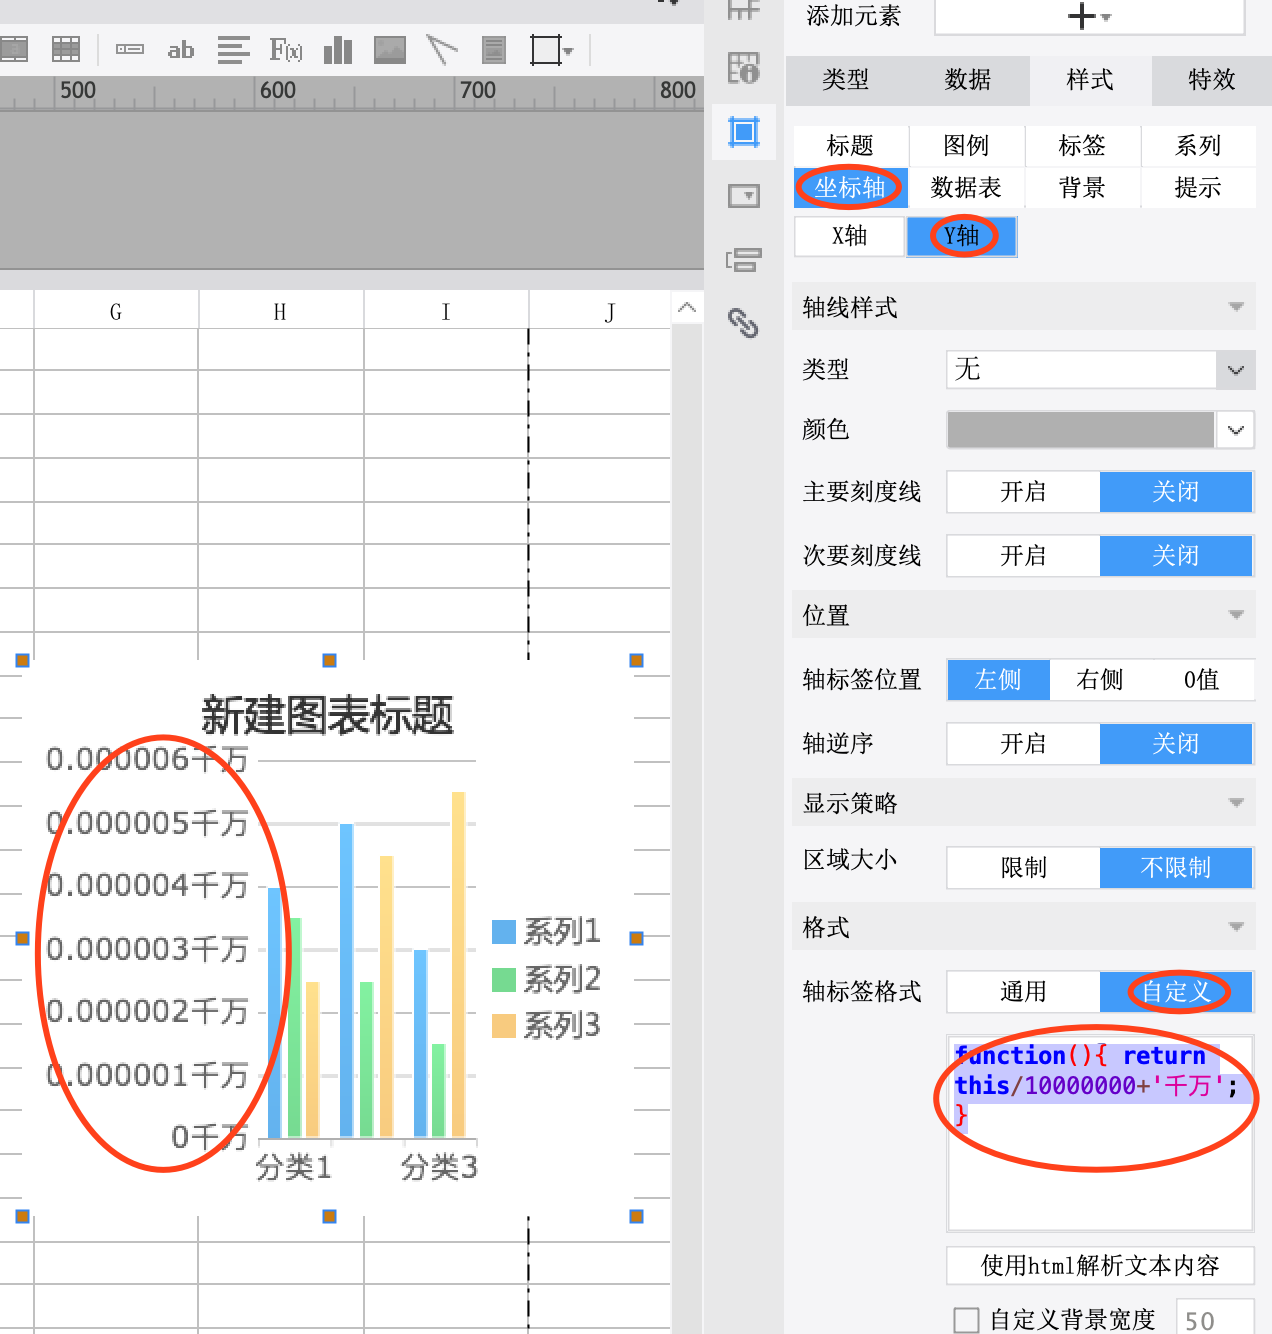Click 使用html解析文本内容 button
The image size is (1272, 1334).
(x=1100, y=1266)
